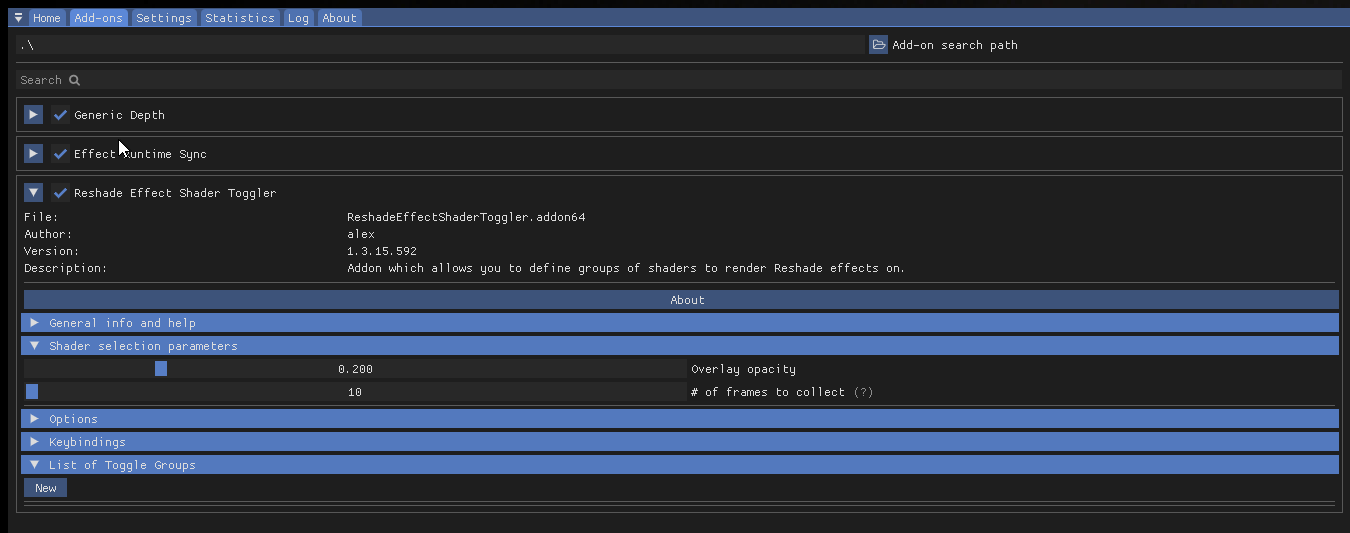The image size is (1350, 533).
Task: Click the ReshadeEffectShaderToggler.addon64 file name
Action: tap(466, 217)
